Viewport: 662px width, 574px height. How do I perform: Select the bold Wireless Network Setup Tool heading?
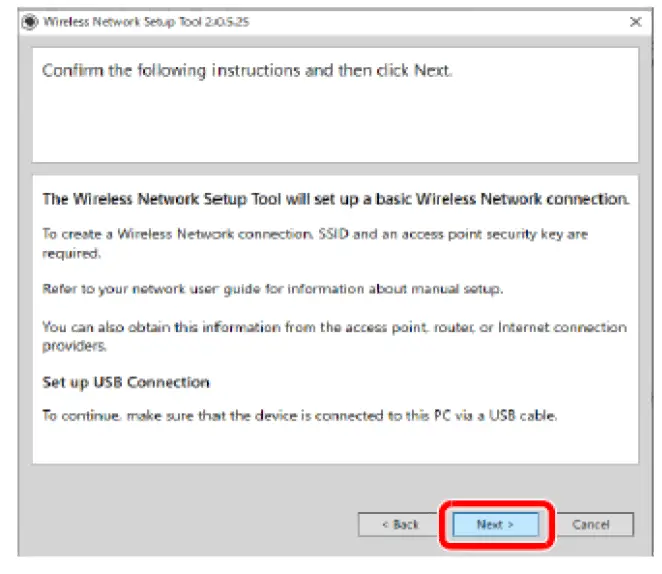point(335,199)
